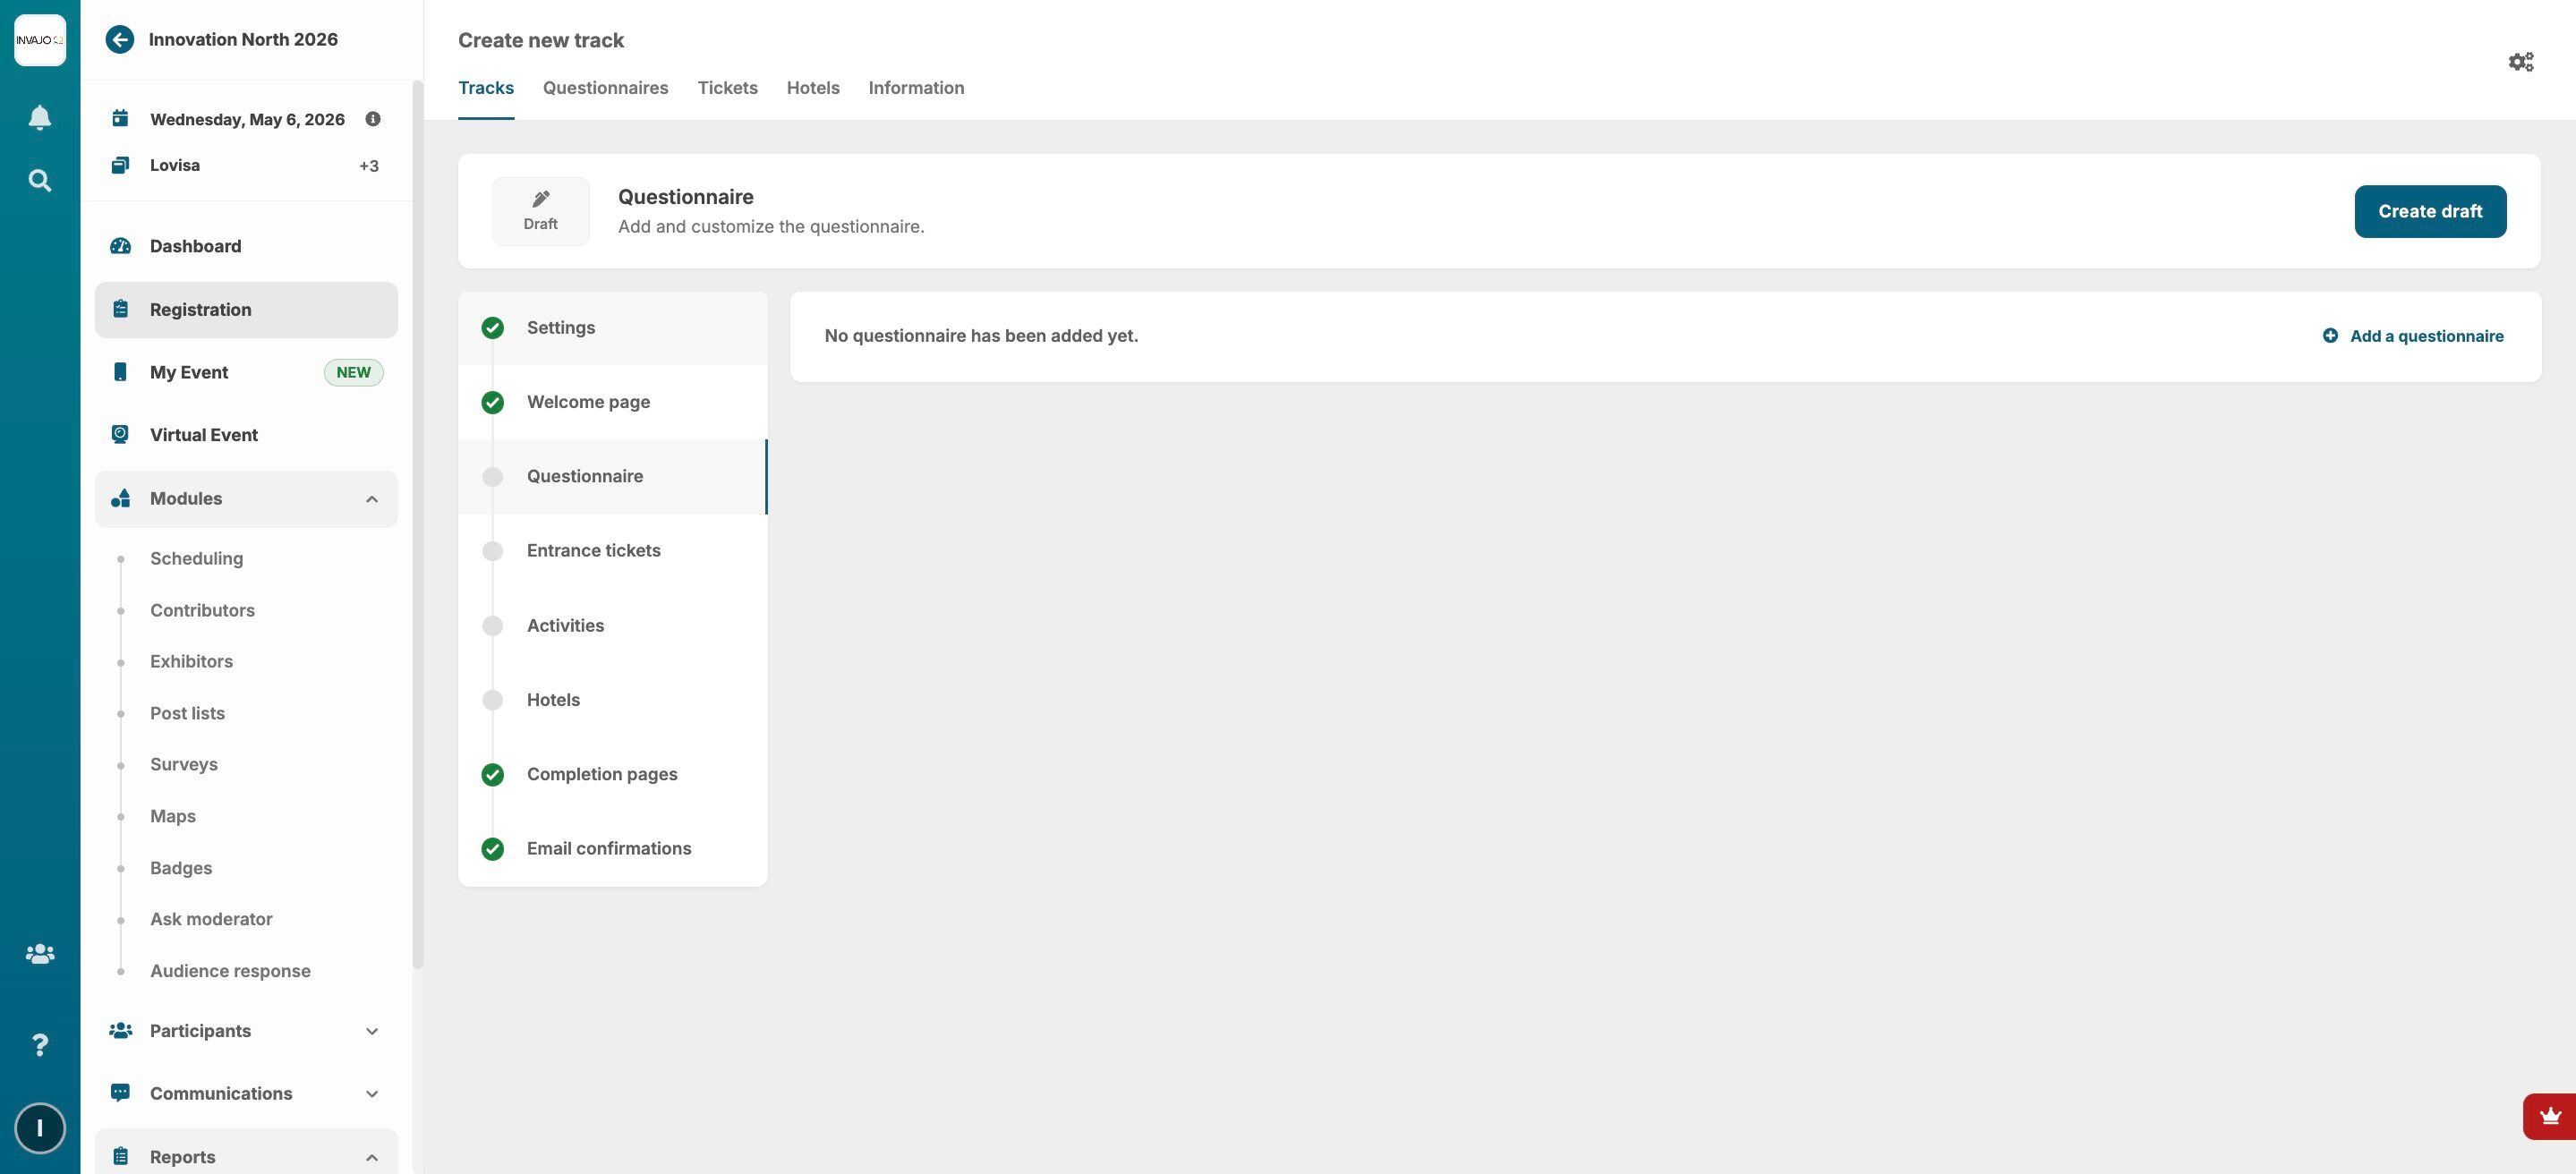Click the info icon next to event date

point(373,119)
